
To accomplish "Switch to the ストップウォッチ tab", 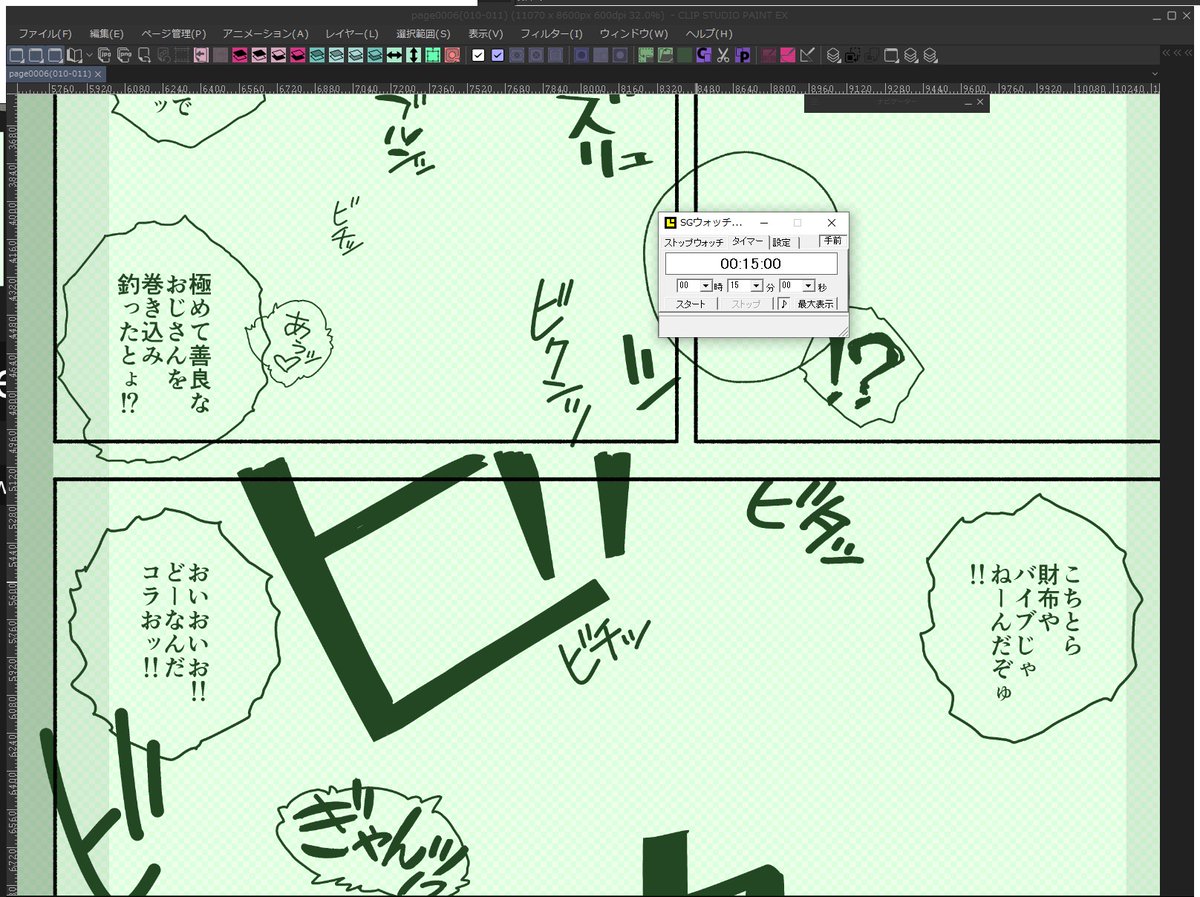I will pyautogui.click(x=694, y=242).
